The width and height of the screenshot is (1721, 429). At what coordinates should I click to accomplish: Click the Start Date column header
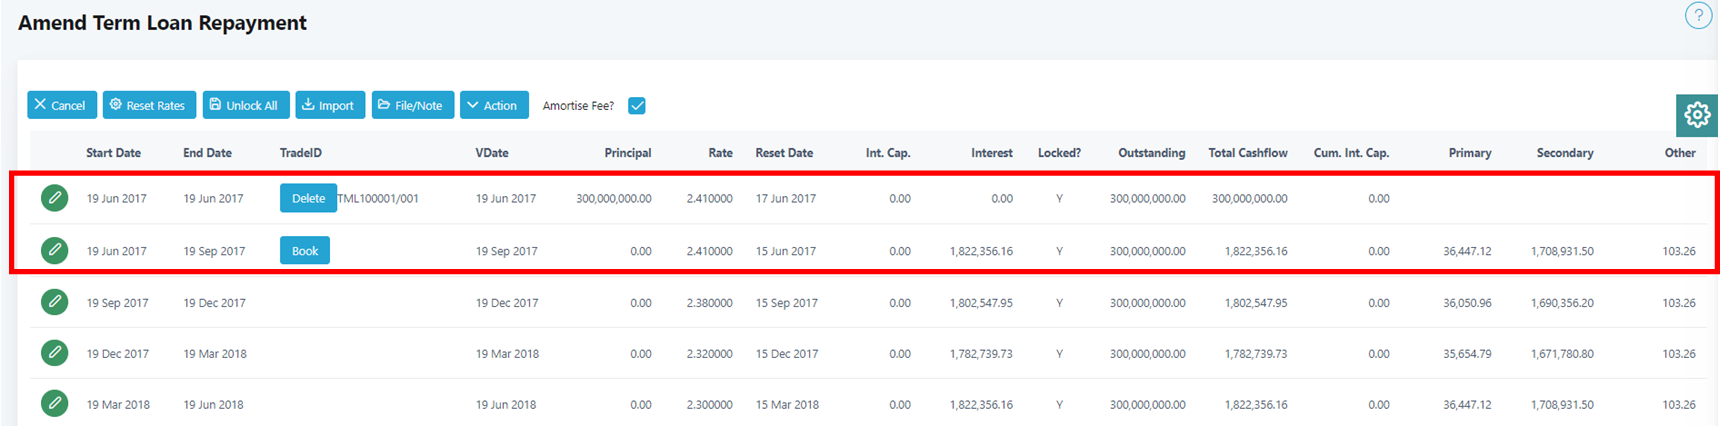click(113, 153)
